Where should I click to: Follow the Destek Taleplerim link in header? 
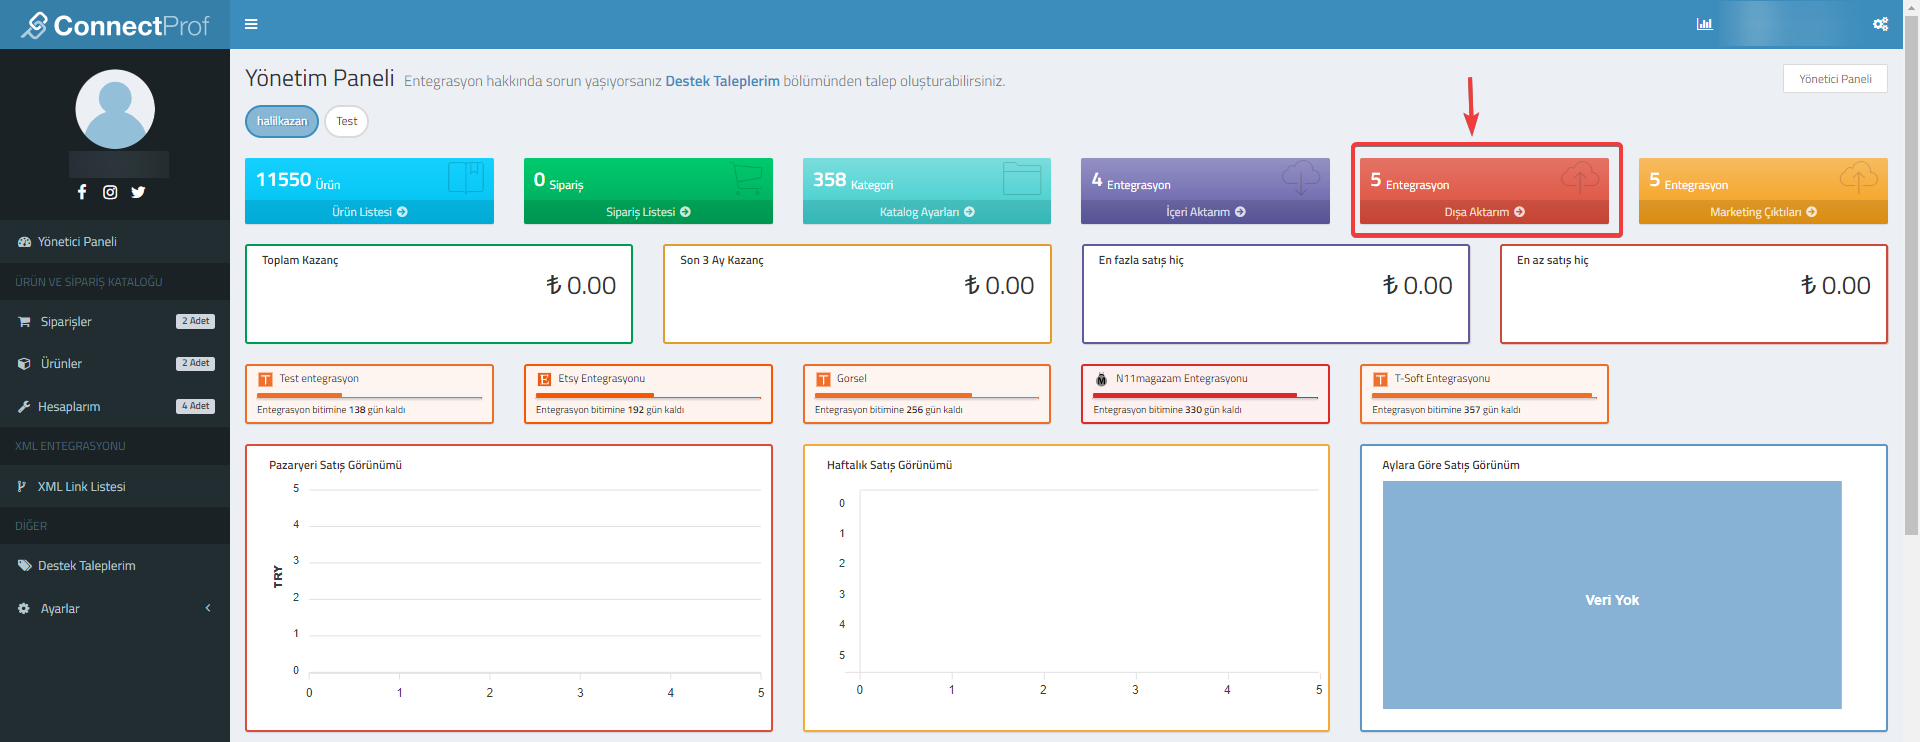(722, 81)
